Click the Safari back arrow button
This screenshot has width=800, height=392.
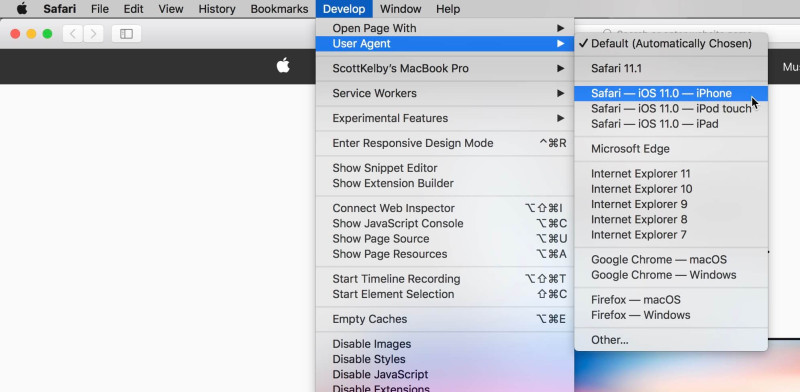click(73, 34)
